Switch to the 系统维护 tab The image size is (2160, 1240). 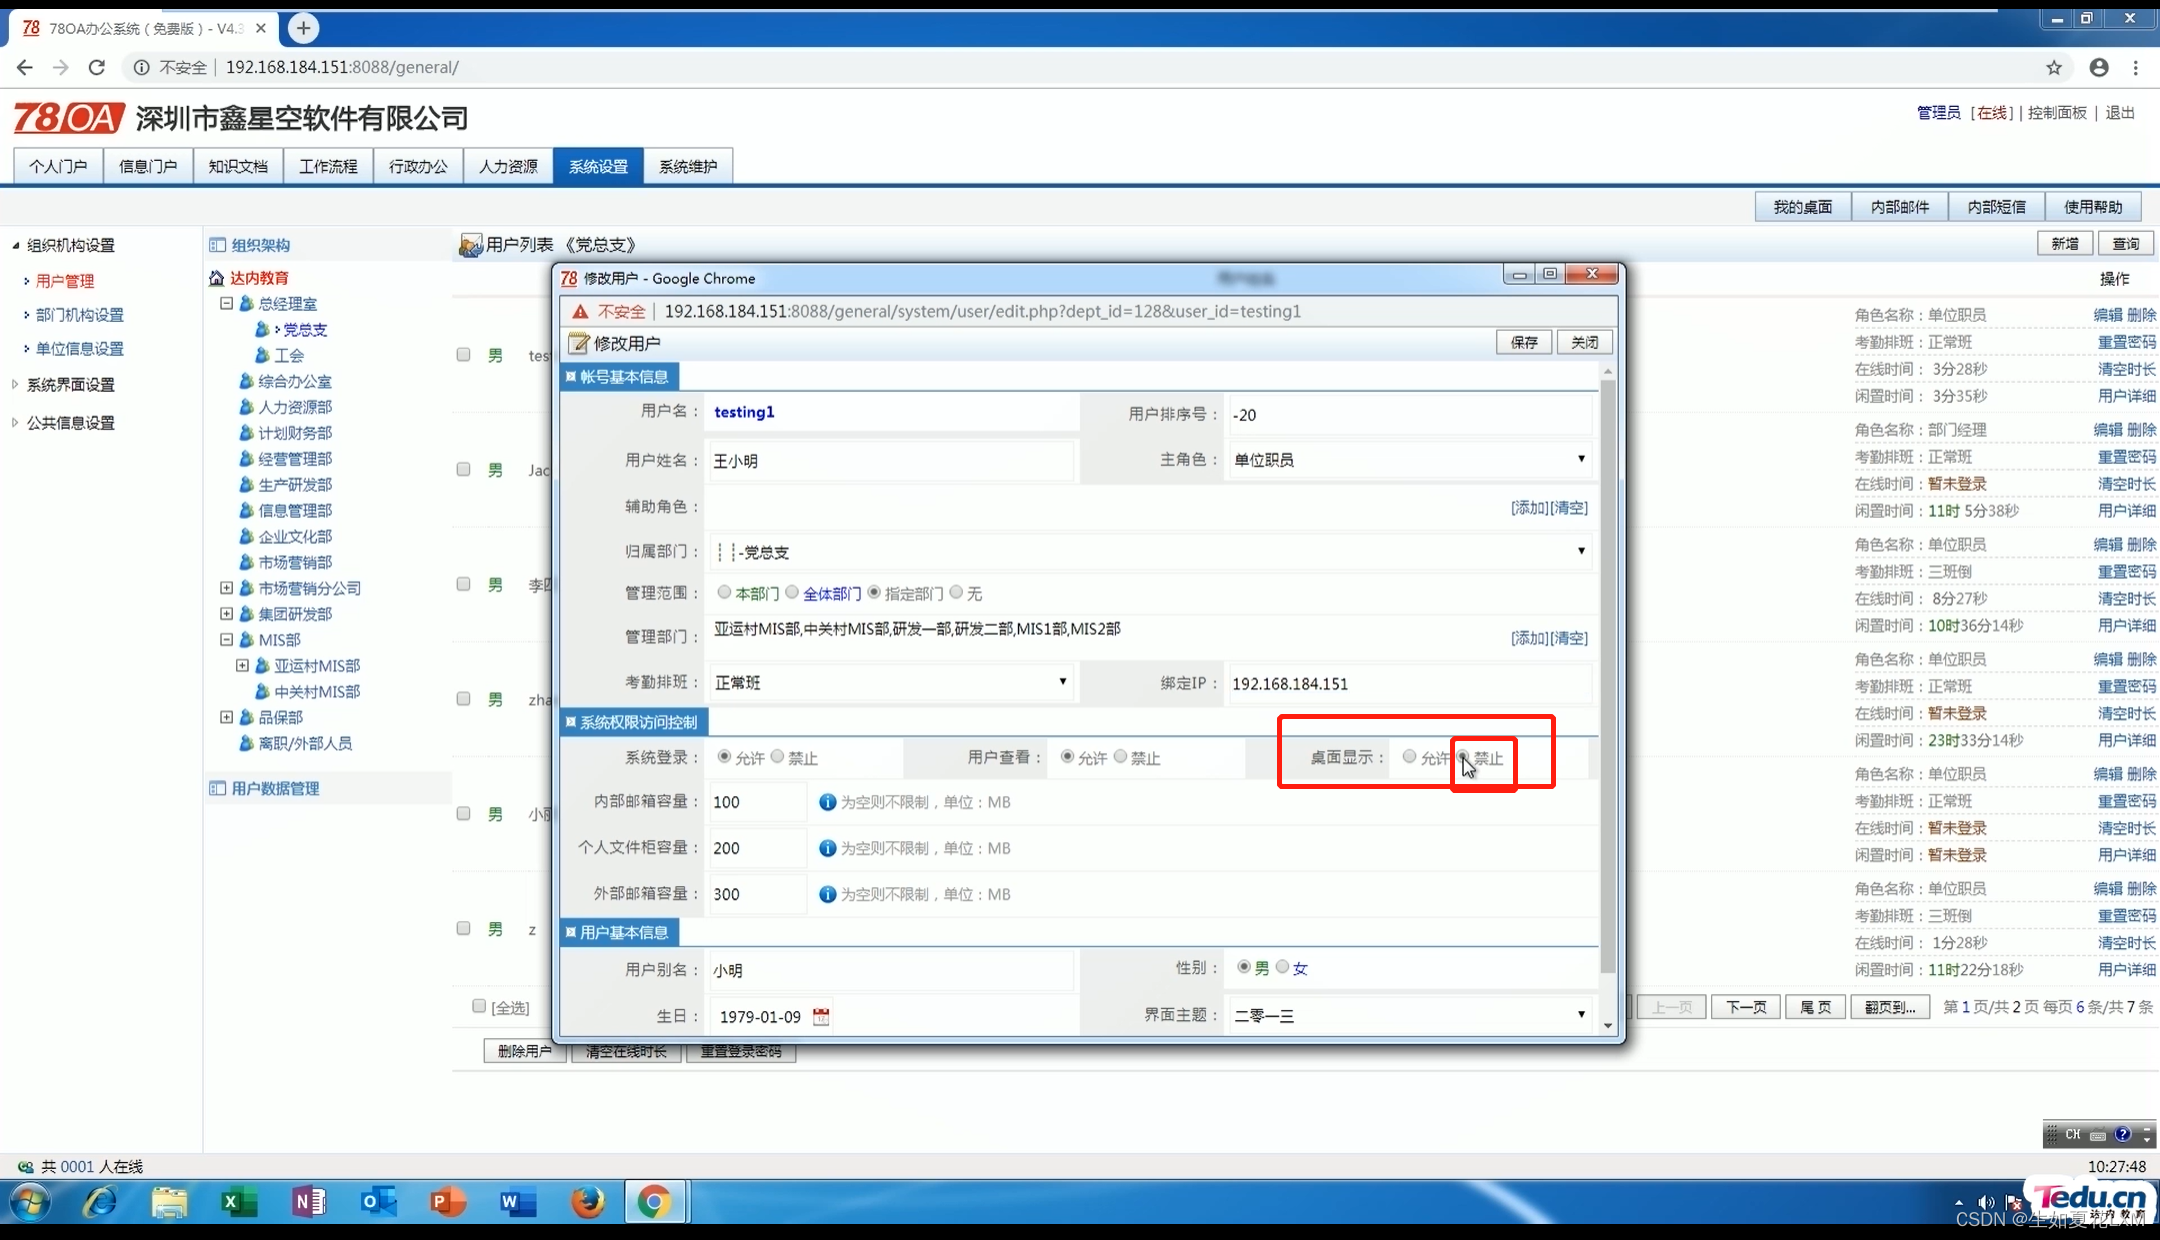pyautogui.click(x=688, y=166)
